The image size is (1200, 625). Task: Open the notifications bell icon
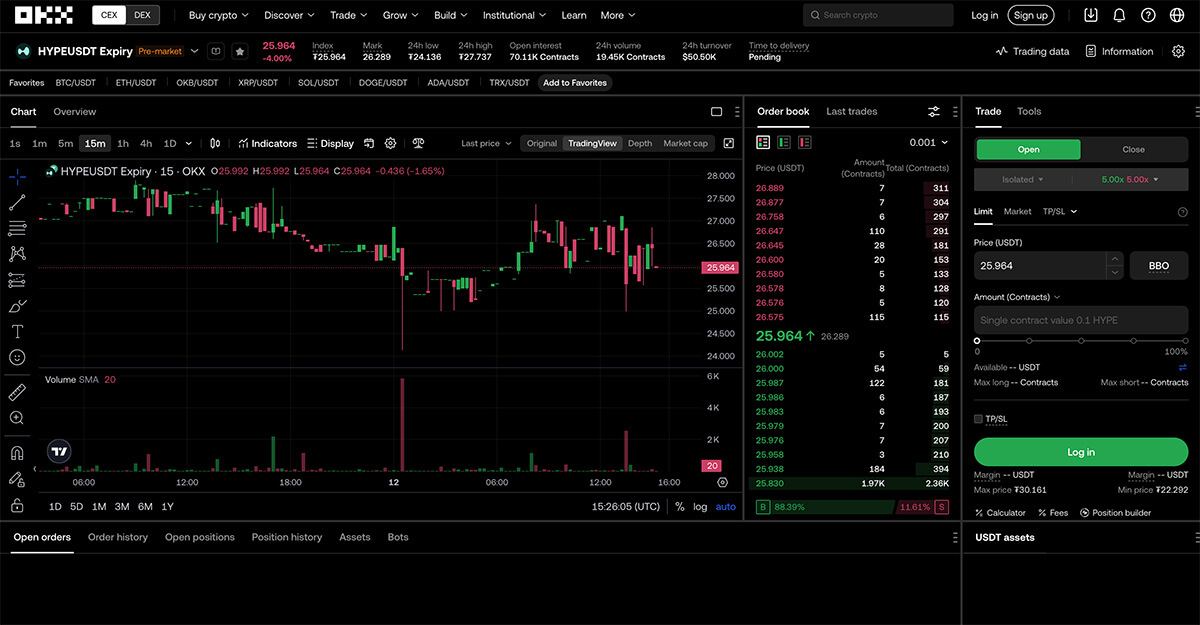[1119, 15]
